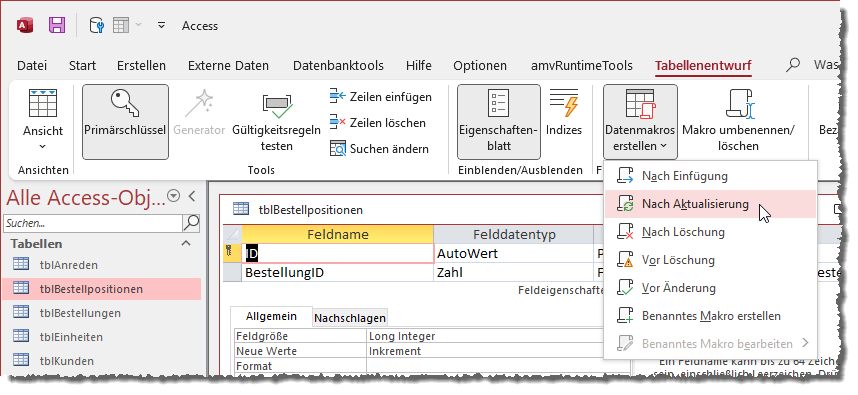The image size is (858, 395).
Task: Click the search magnifier in the ribbon
Action: tap(792, 66)
